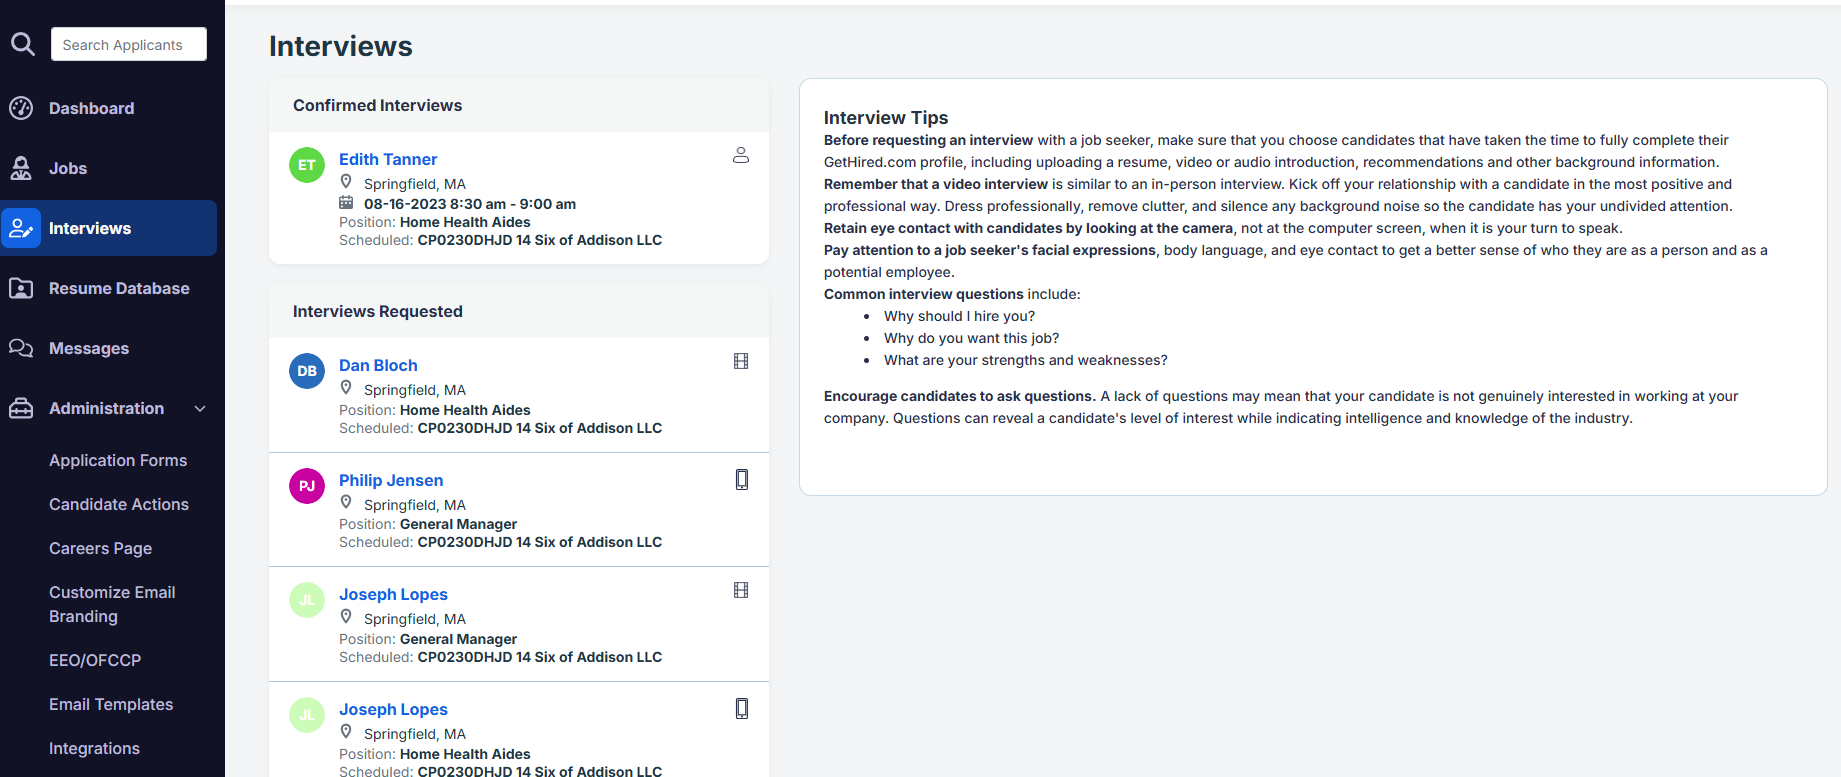Click the Jobs sidebar icon
Viewport: 1841px width, 777px height.
tap(21, 168)
